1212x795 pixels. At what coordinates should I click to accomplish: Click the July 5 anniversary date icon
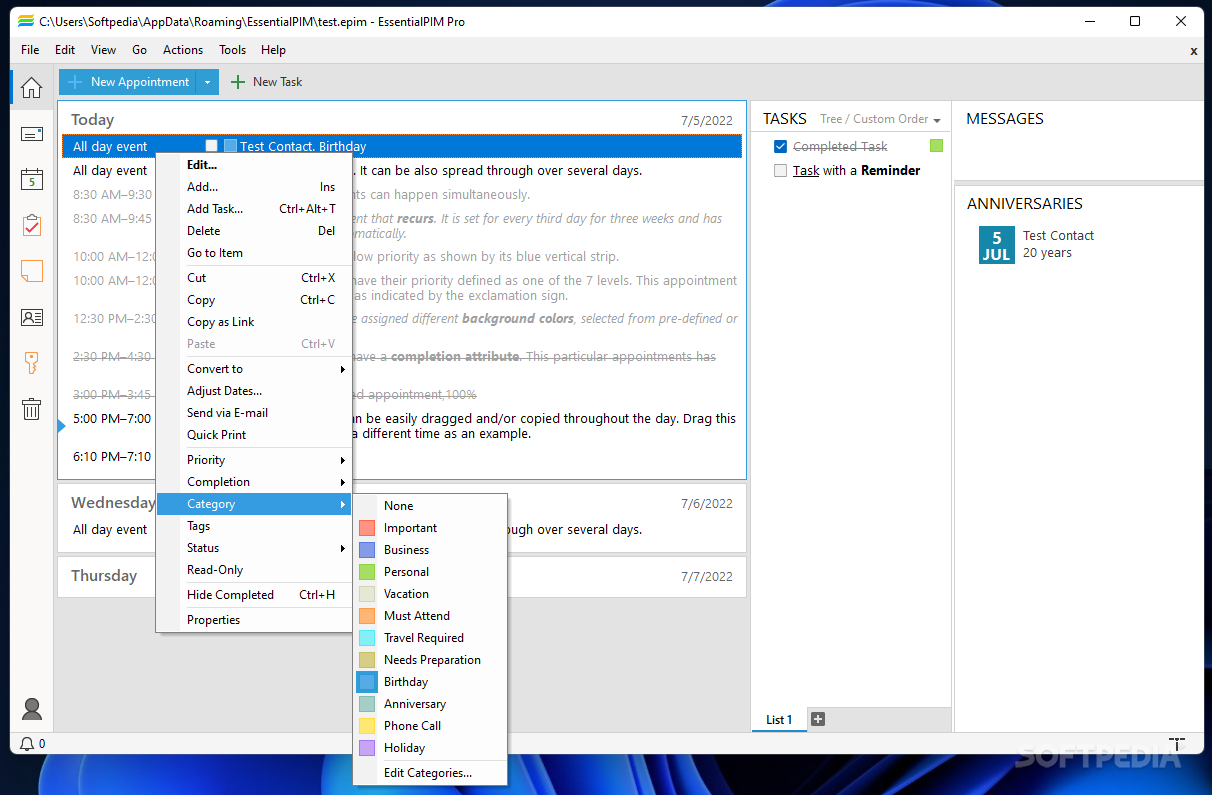pyautogui.click(x=997, y=245)
